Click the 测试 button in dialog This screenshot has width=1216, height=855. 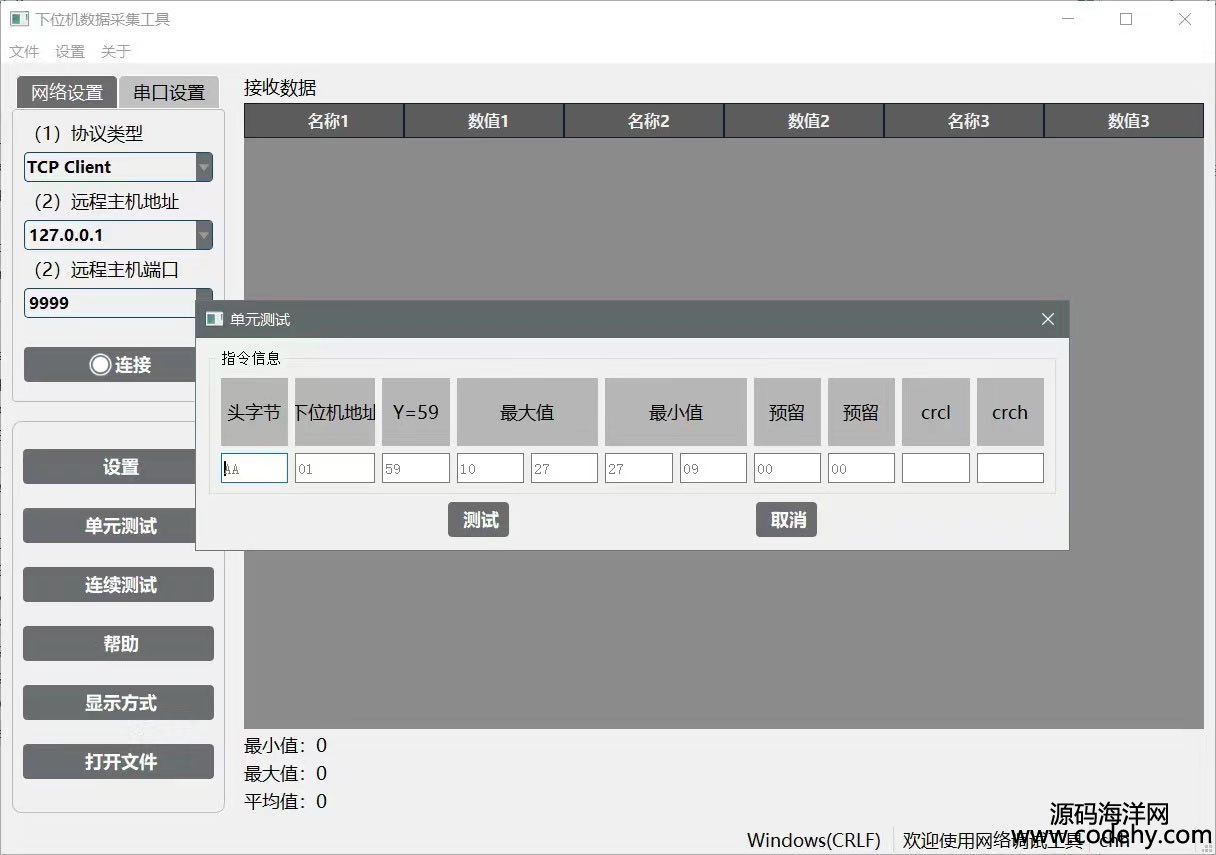point(478,520)
